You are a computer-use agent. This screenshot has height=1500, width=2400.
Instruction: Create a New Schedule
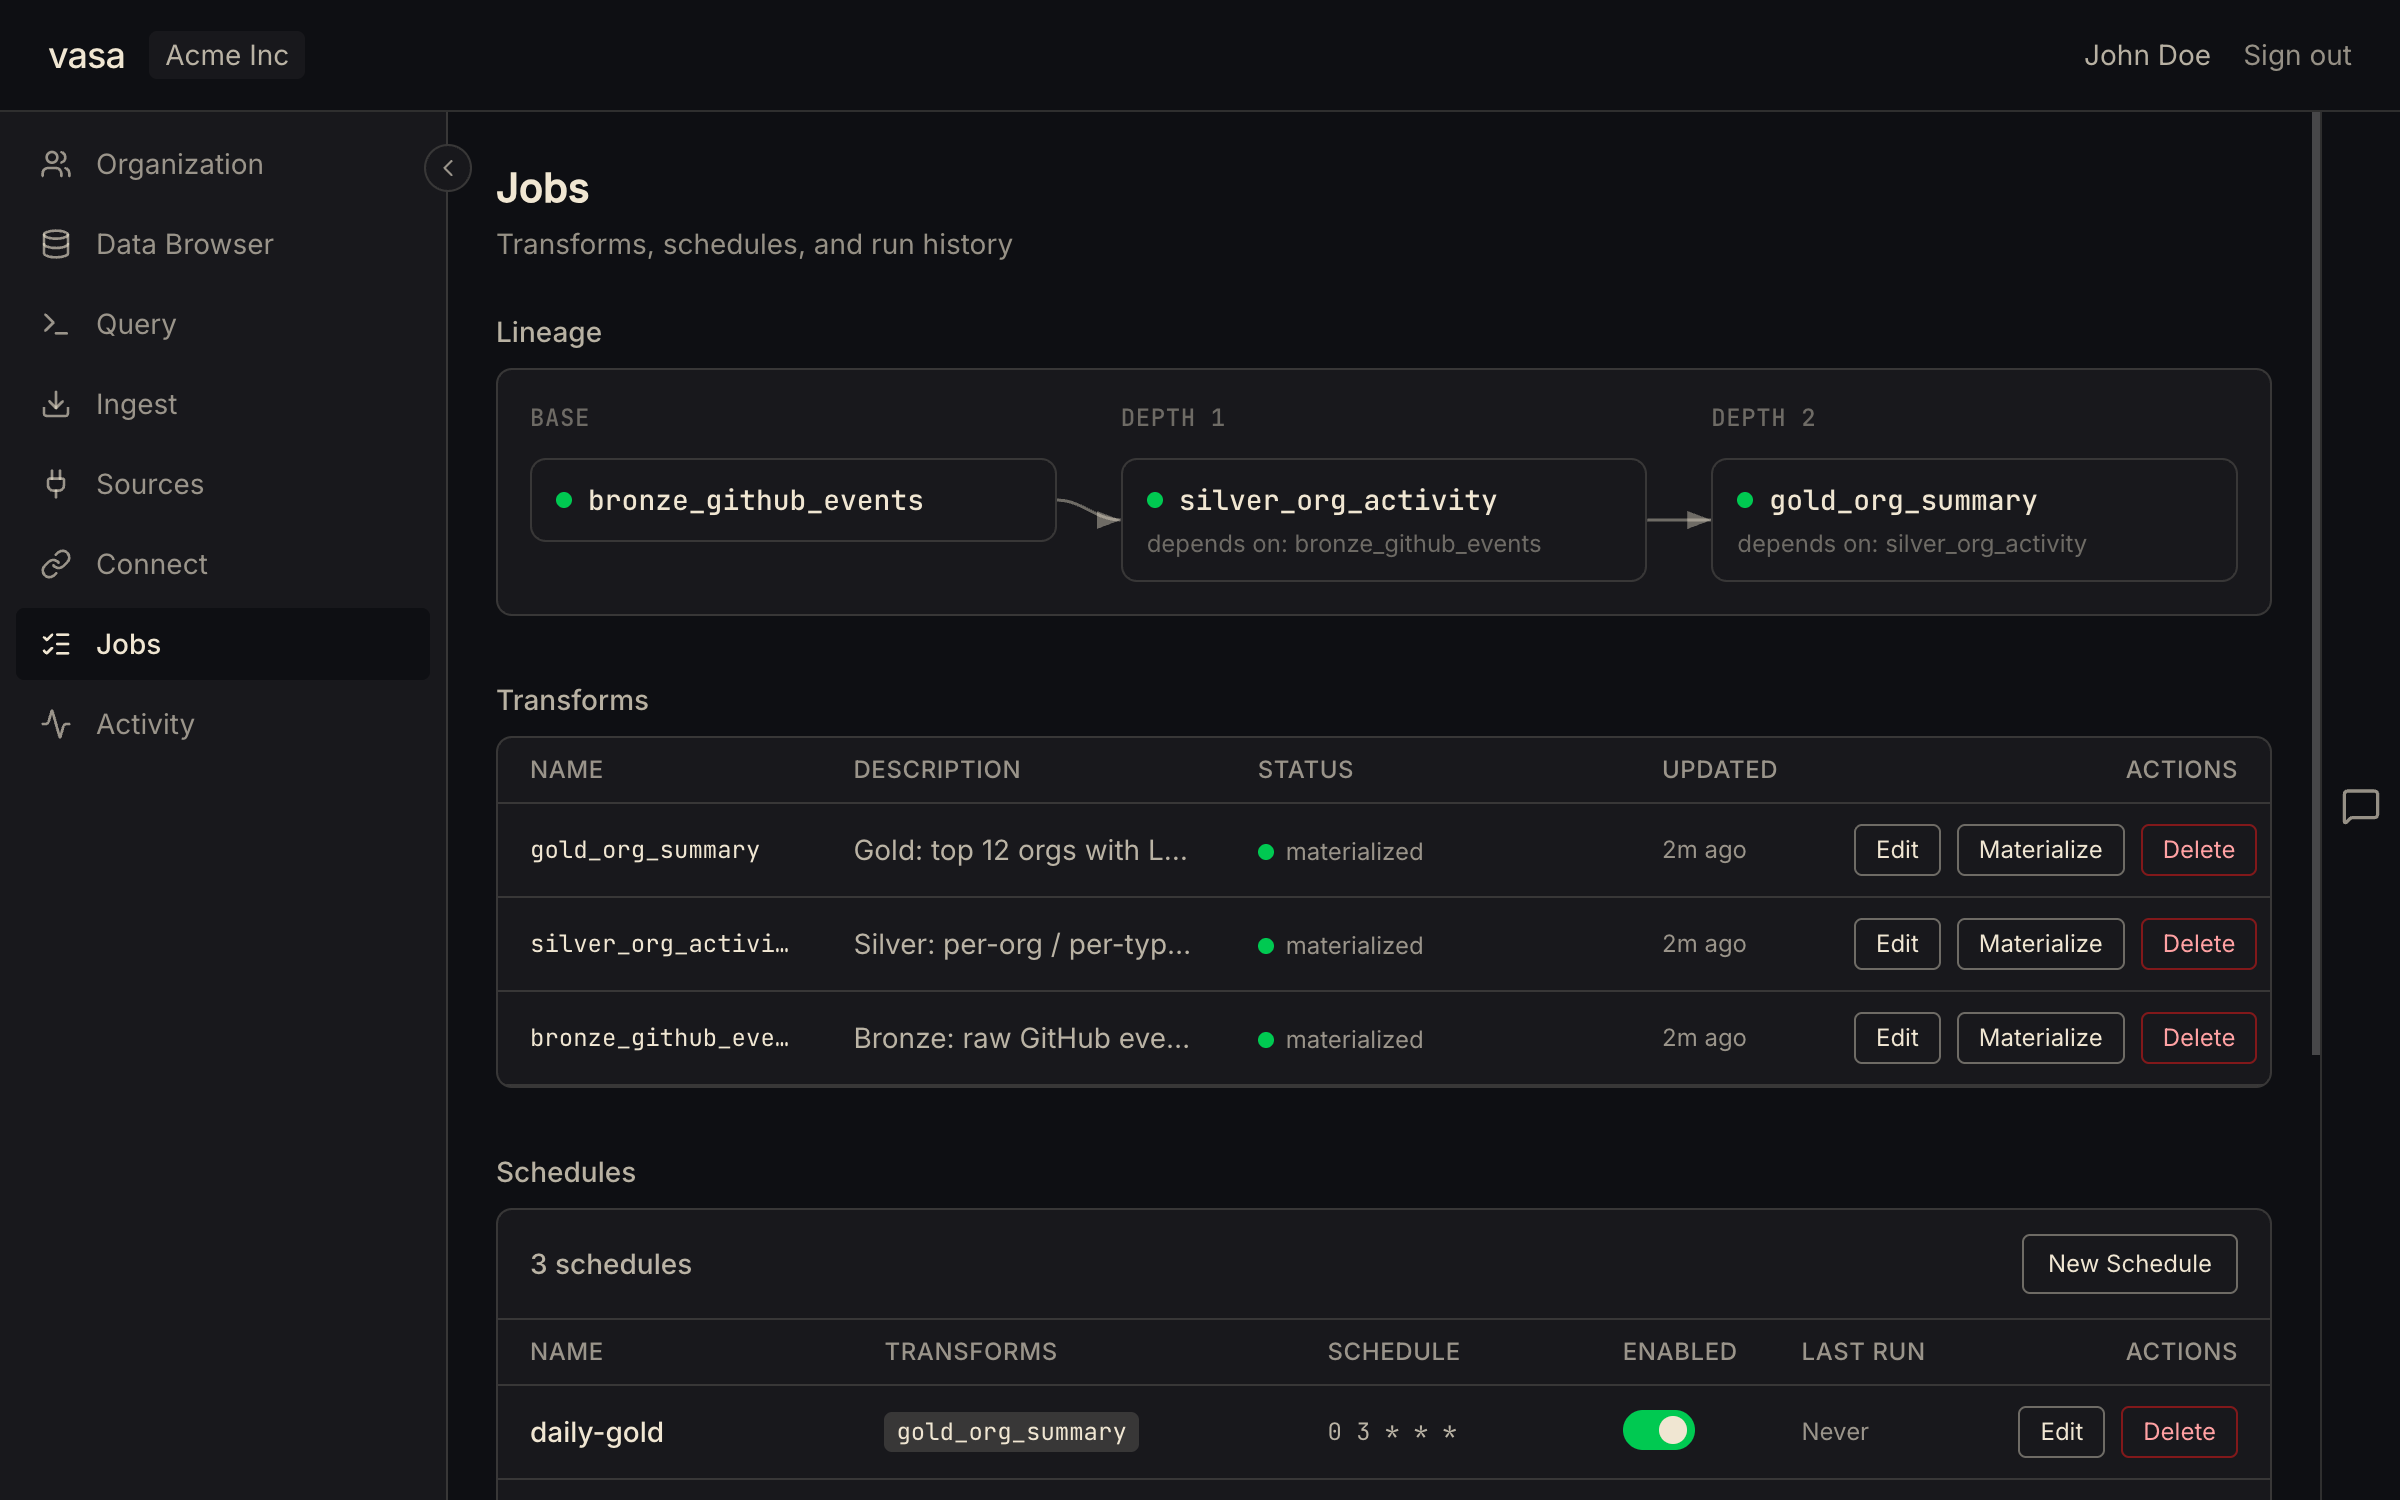[2129, 1264]
